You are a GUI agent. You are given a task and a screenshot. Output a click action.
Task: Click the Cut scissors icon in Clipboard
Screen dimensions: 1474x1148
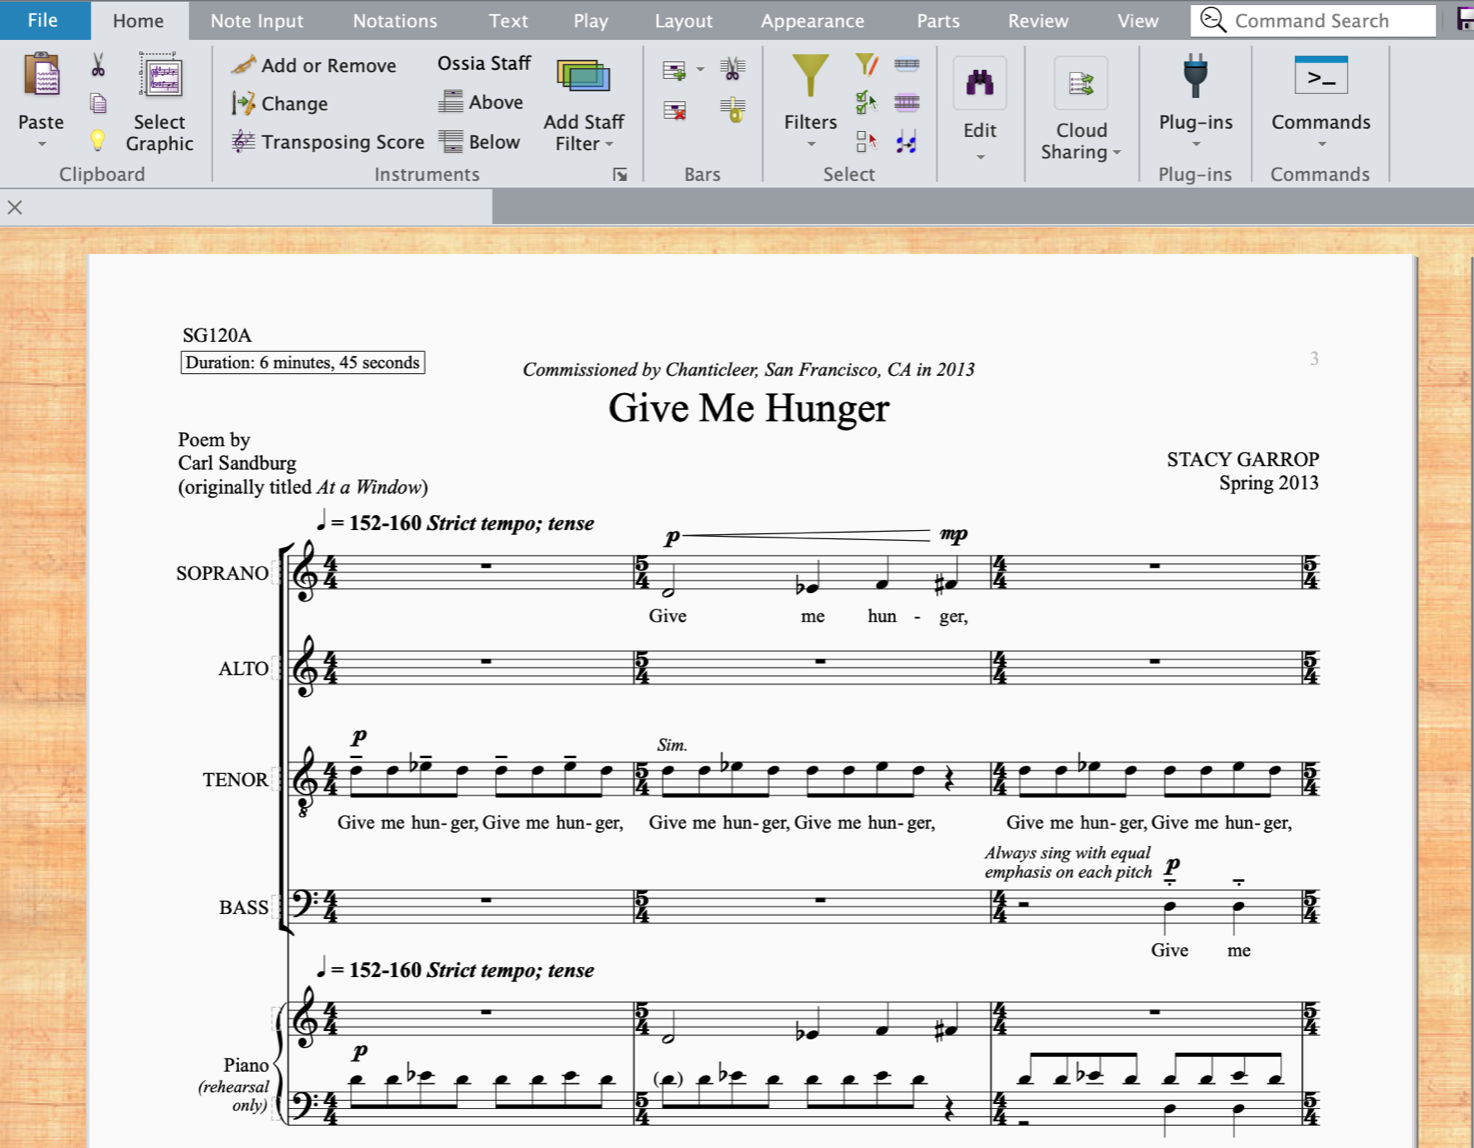(98, 66)
